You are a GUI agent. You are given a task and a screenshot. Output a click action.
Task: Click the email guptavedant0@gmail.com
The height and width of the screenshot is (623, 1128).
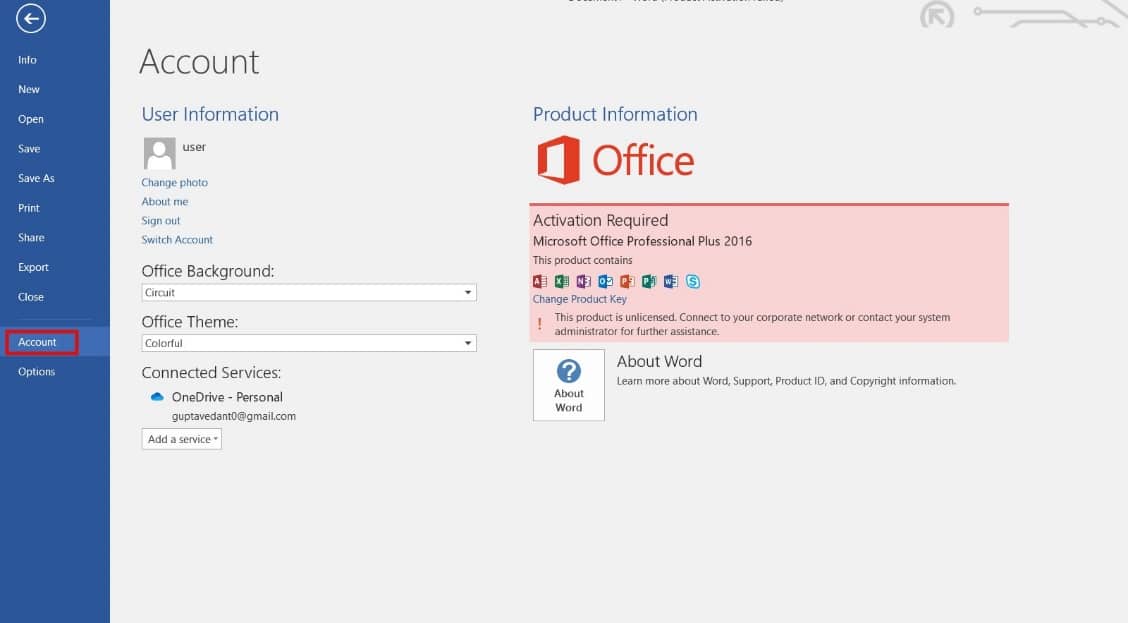[x=234, y=416]
